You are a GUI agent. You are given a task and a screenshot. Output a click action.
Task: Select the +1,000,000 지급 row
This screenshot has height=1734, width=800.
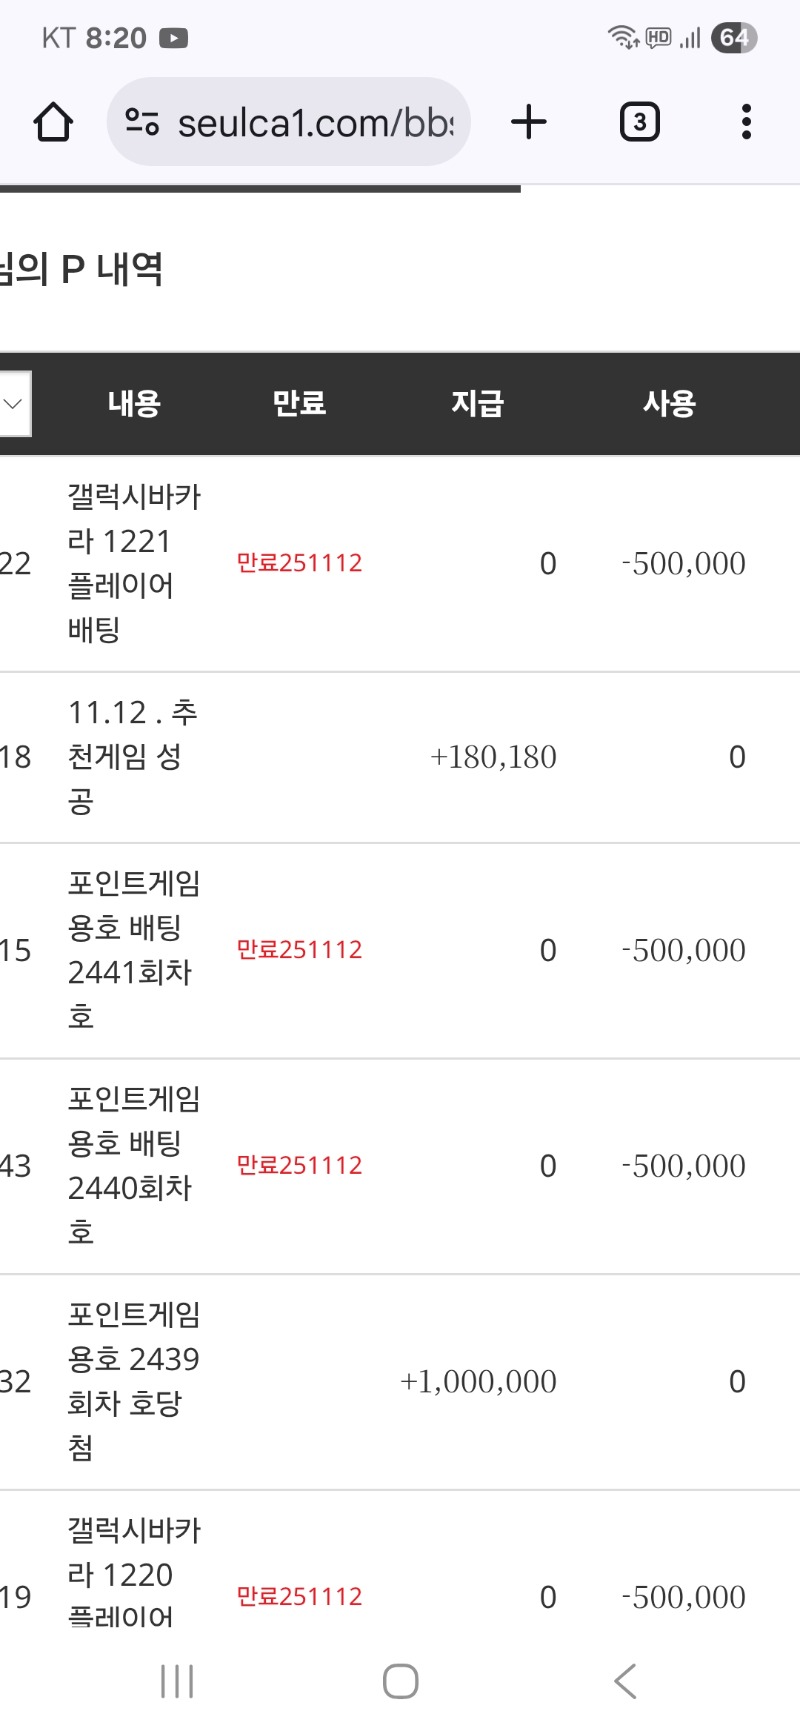478,1381
